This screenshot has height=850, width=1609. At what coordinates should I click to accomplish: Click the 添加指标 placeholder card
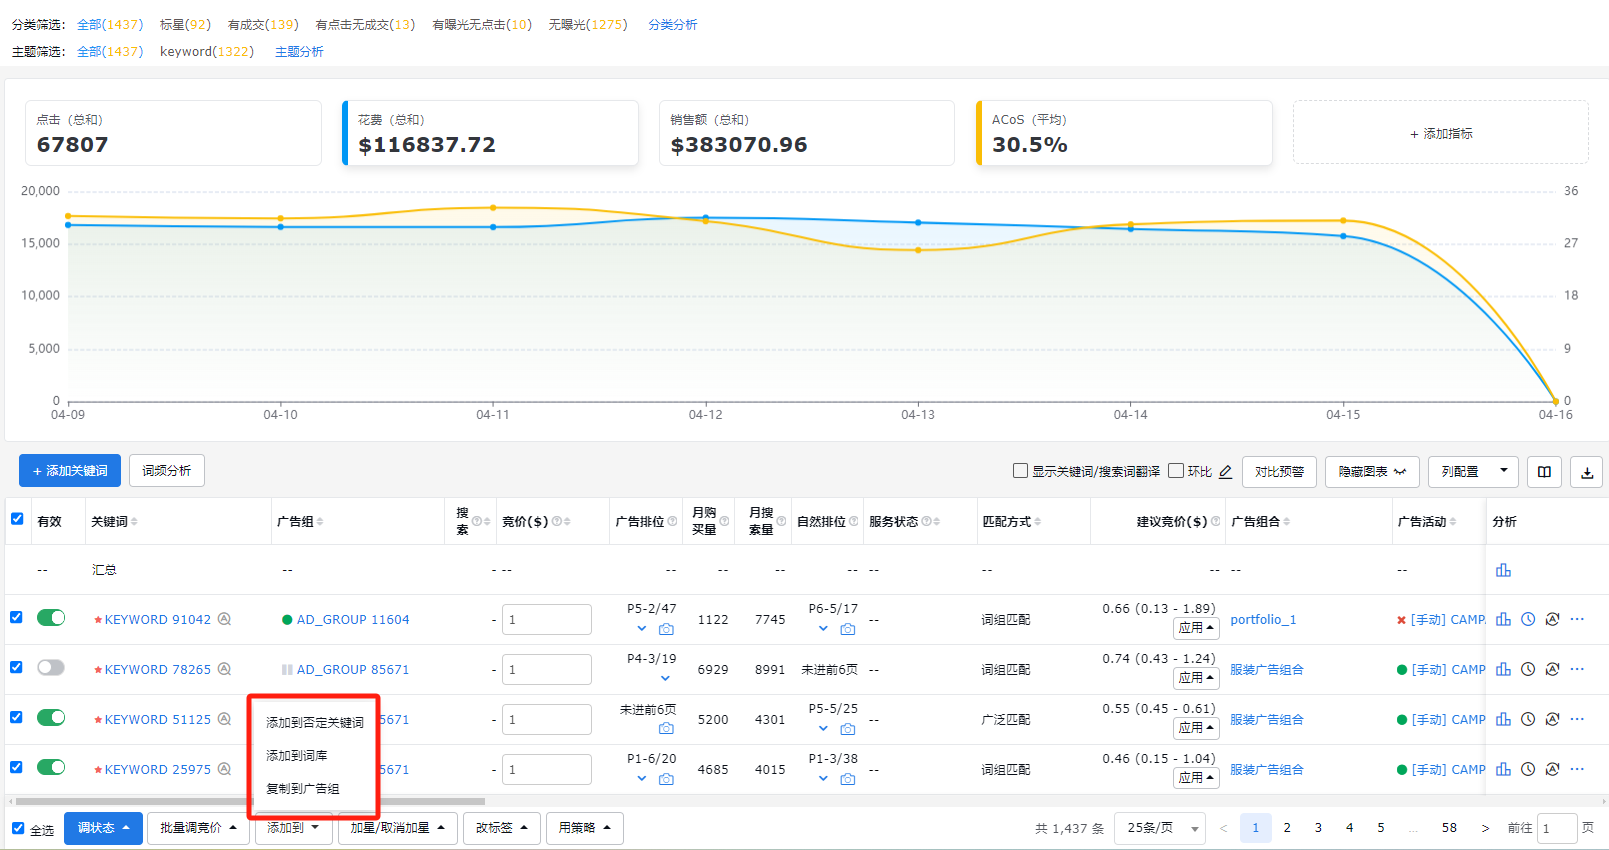point(1440,133)
